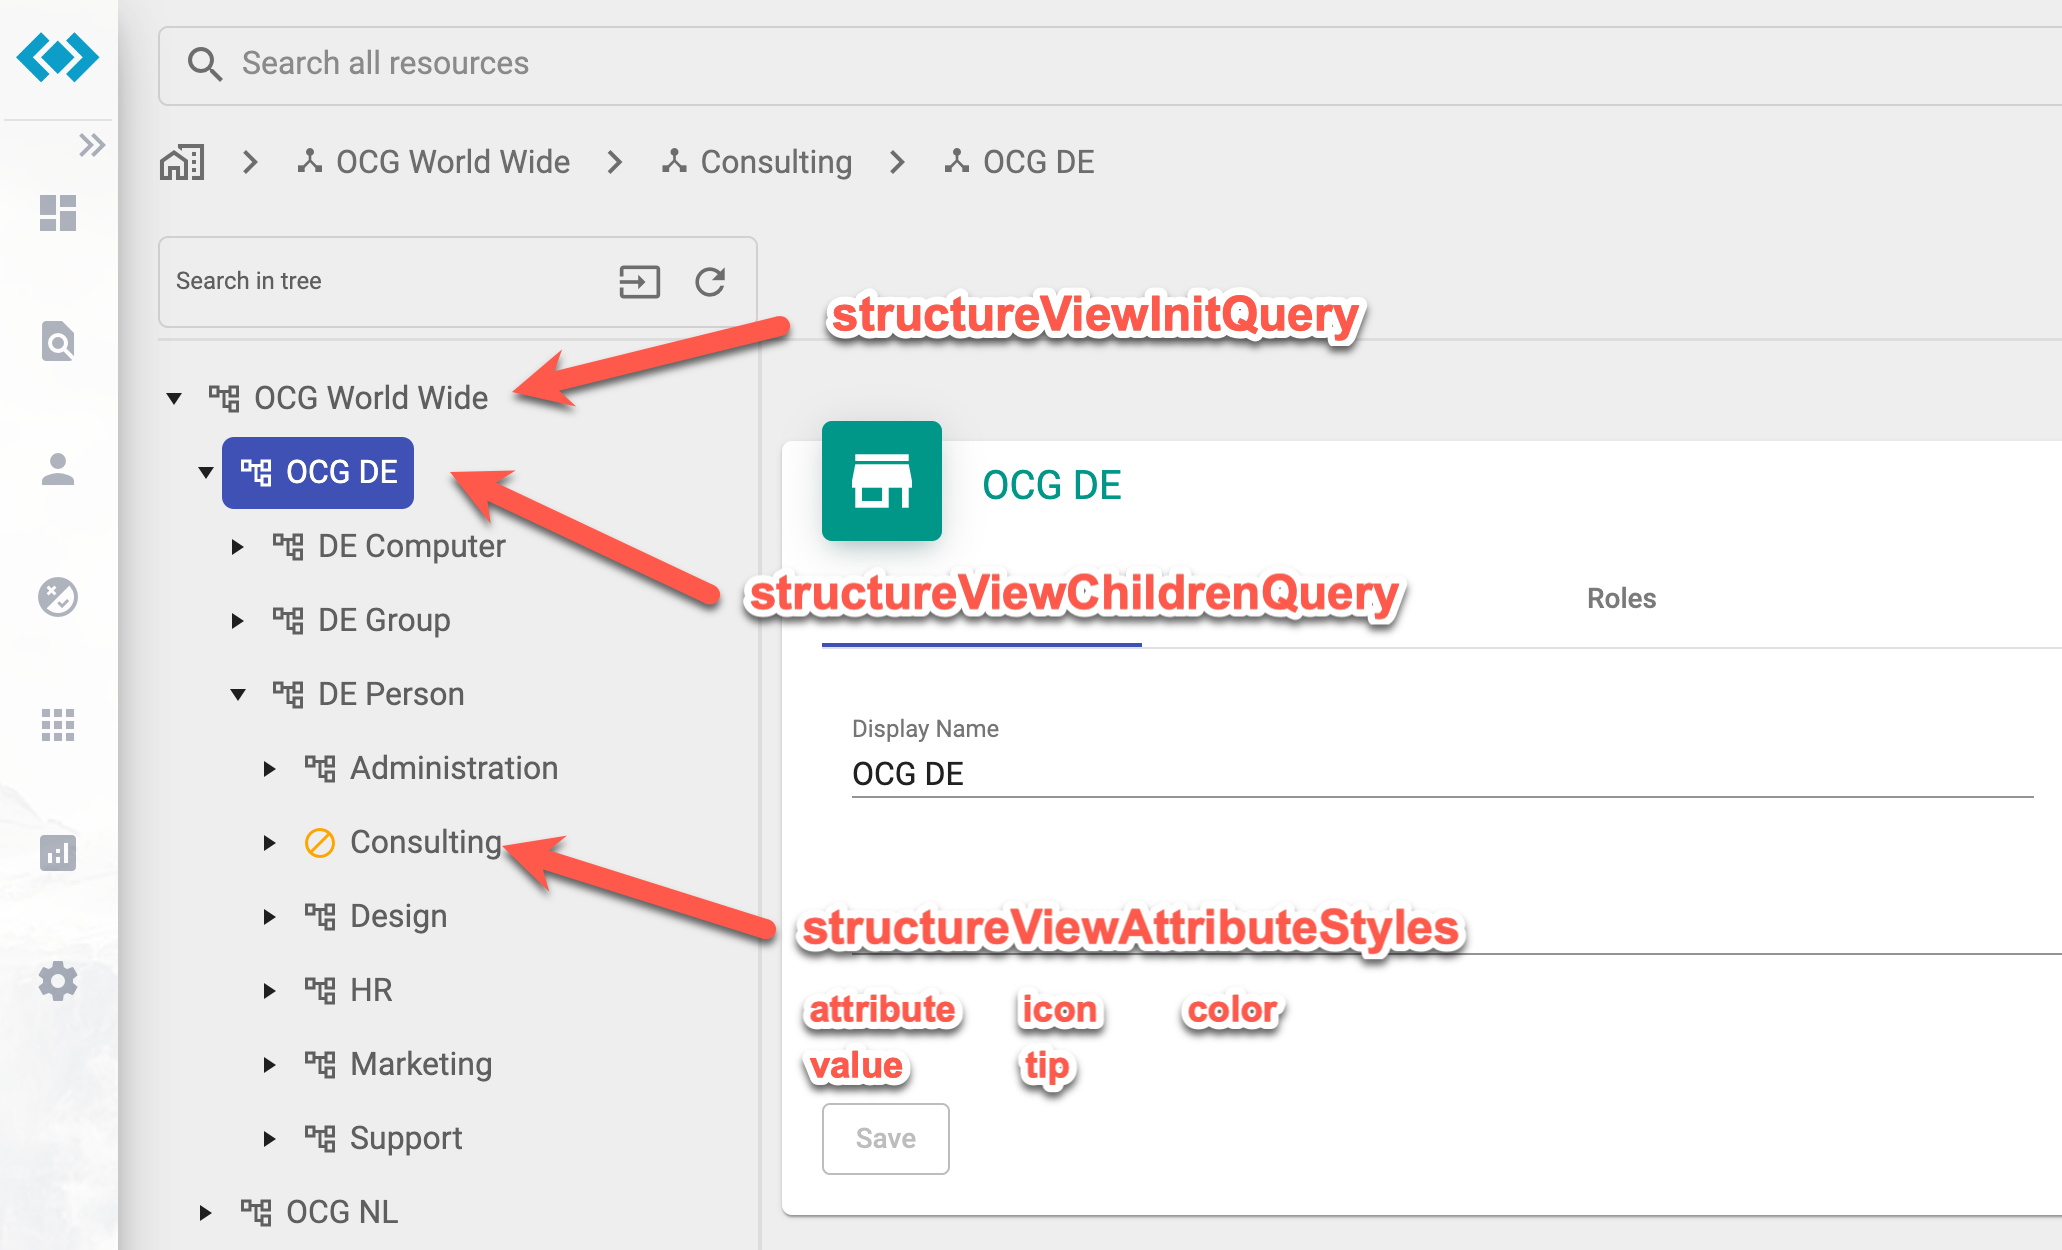Click structure icon beside HR
Screen dimensions: 2062x1250
[320, 991]
